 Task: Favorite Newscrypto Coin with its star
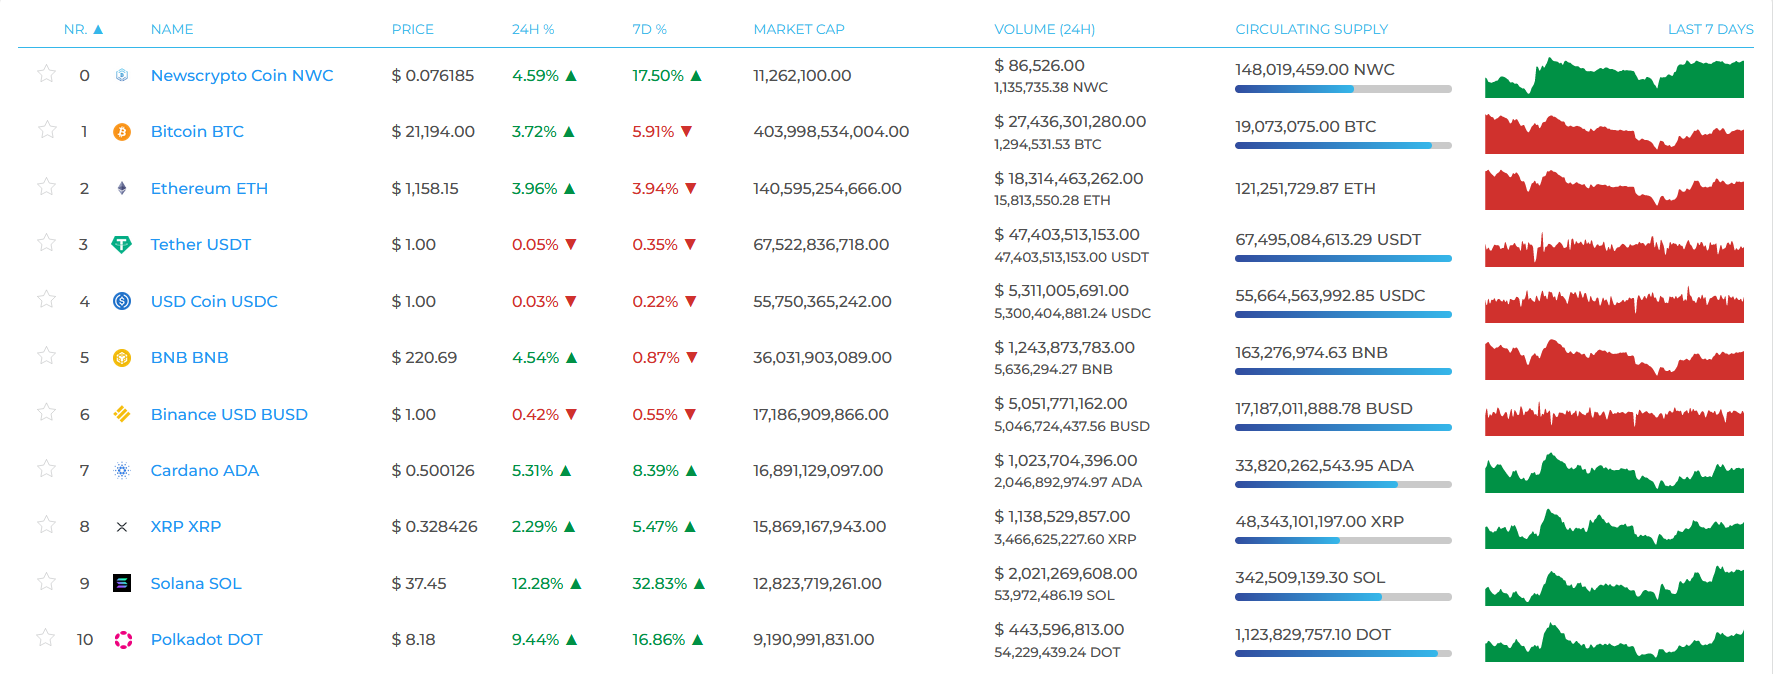[x=46, y=74]
